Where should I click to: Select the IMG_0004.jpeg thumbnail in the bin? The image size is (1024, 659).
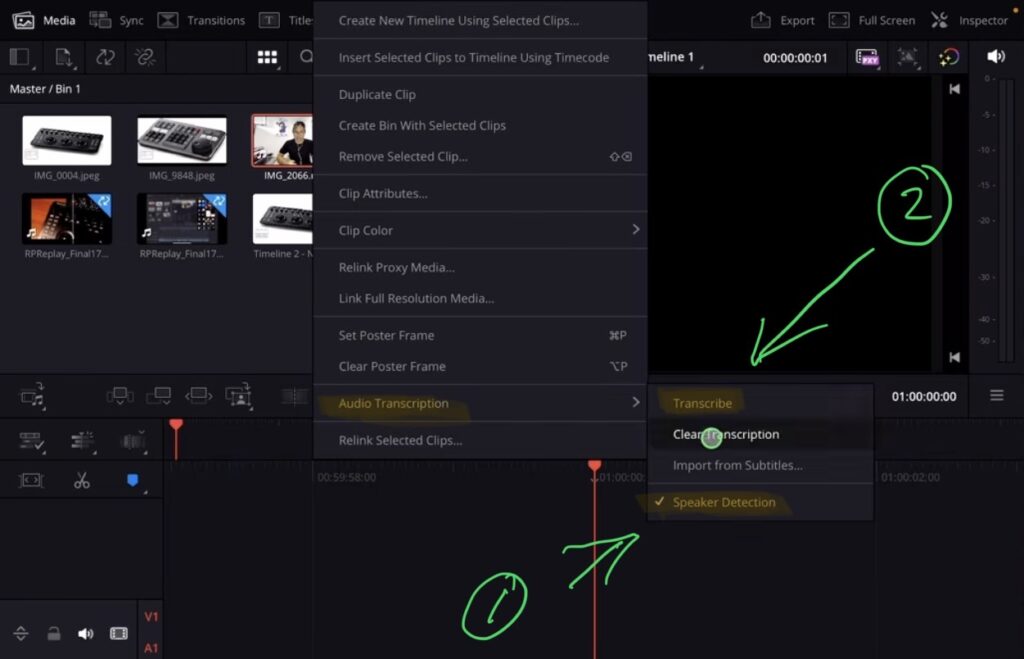pos(67,140)
